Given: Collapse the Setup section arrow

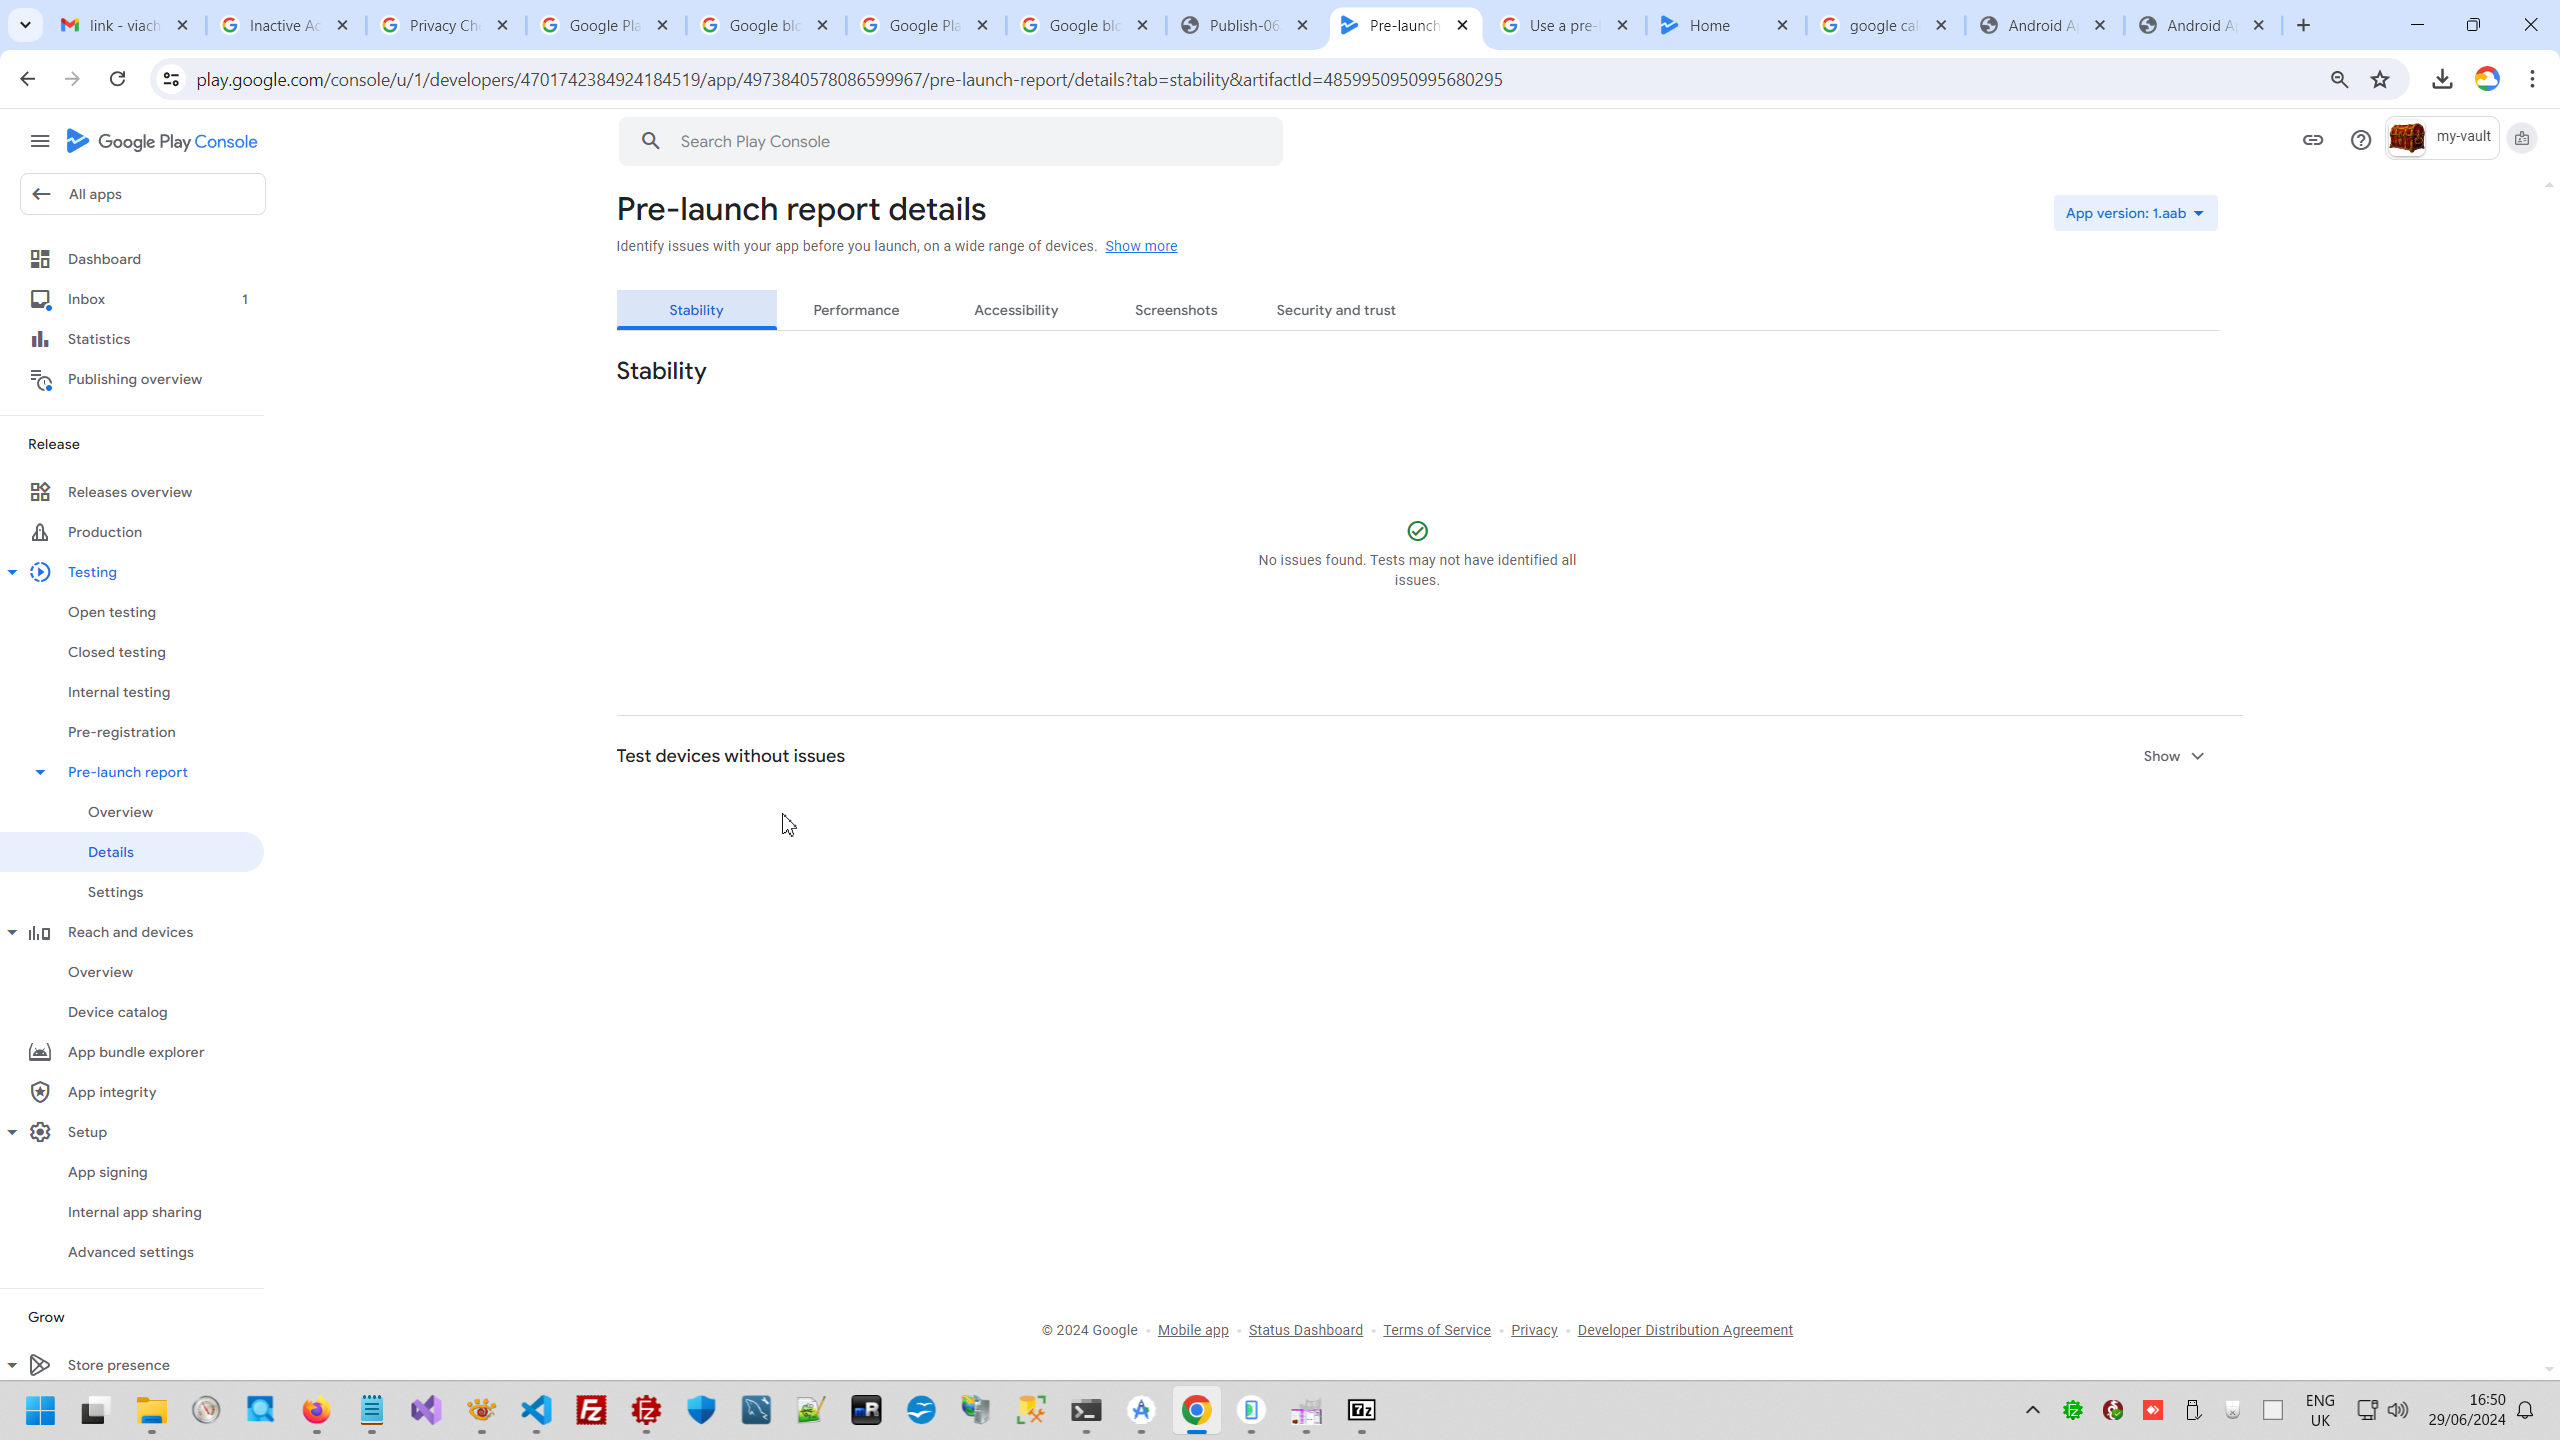Looking at the screenshot, I should (x=12, y=1132).
